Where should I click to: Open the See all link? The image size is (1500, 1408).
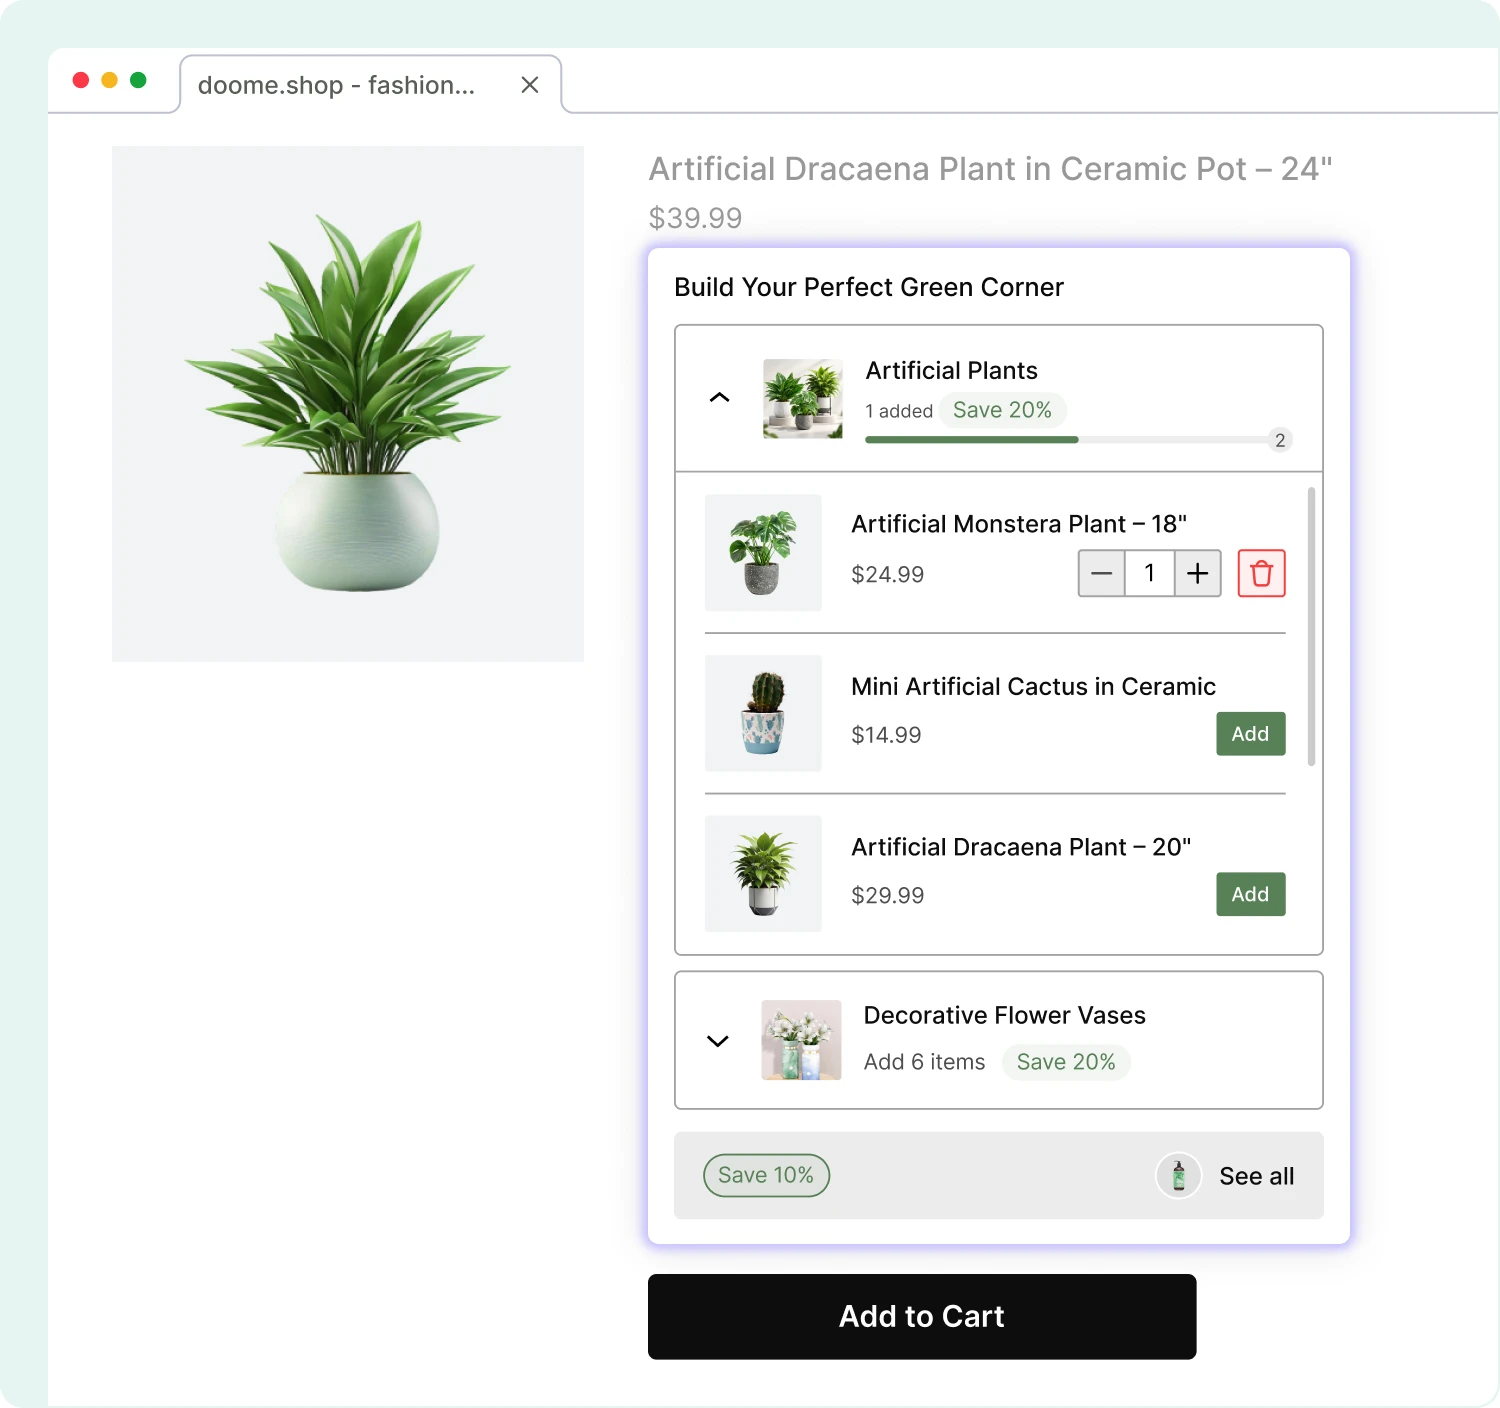(1256, 1176)
